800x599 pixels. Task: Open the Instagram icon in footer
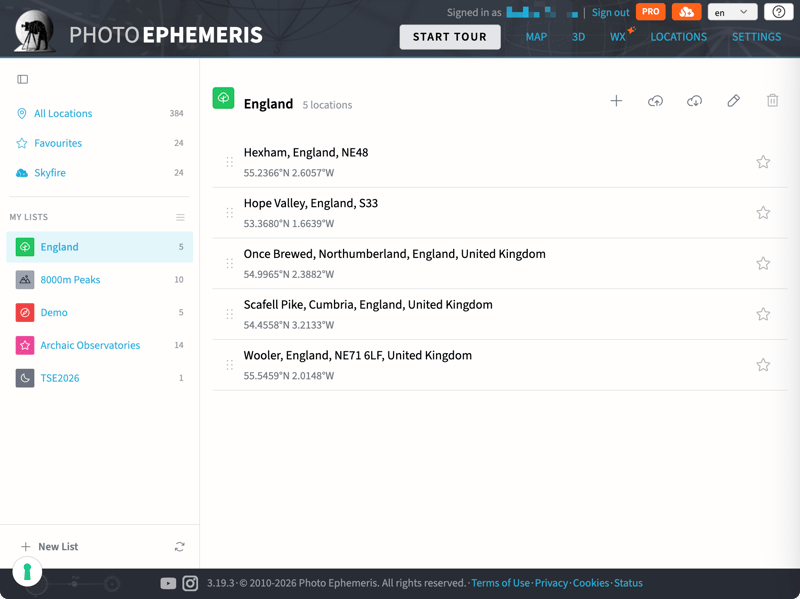coord(190,583)
